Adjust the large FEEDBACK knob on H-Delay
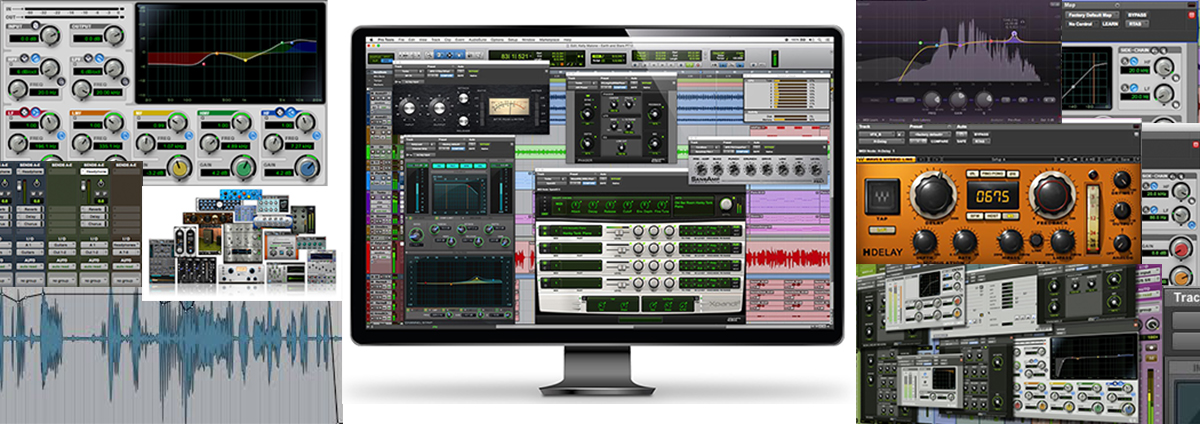This screenshot has width=1200, height=424. click(x=1052, y=194)
